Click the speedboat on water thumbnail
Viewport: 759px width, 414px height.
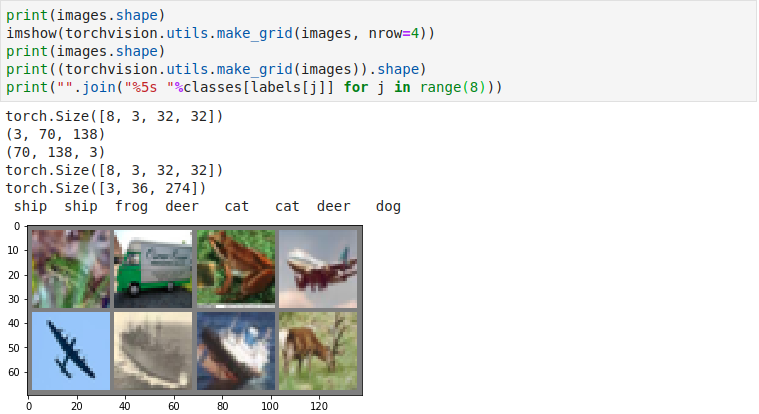(x=236, y=351)
